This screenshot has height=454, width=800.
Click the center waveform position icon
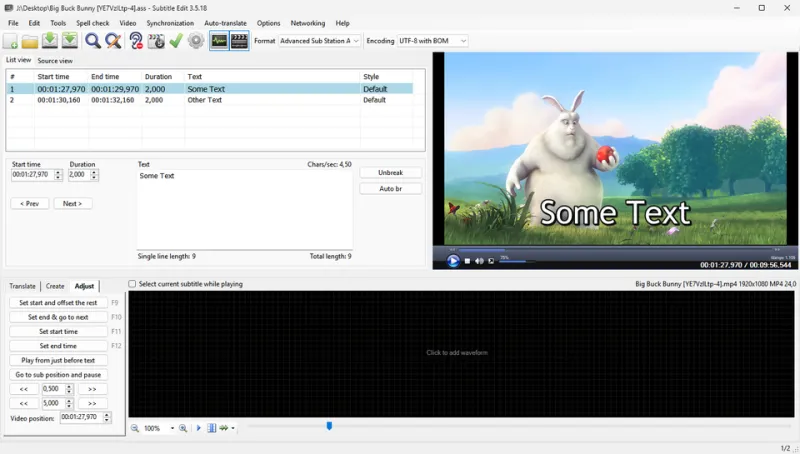(211, 428)
